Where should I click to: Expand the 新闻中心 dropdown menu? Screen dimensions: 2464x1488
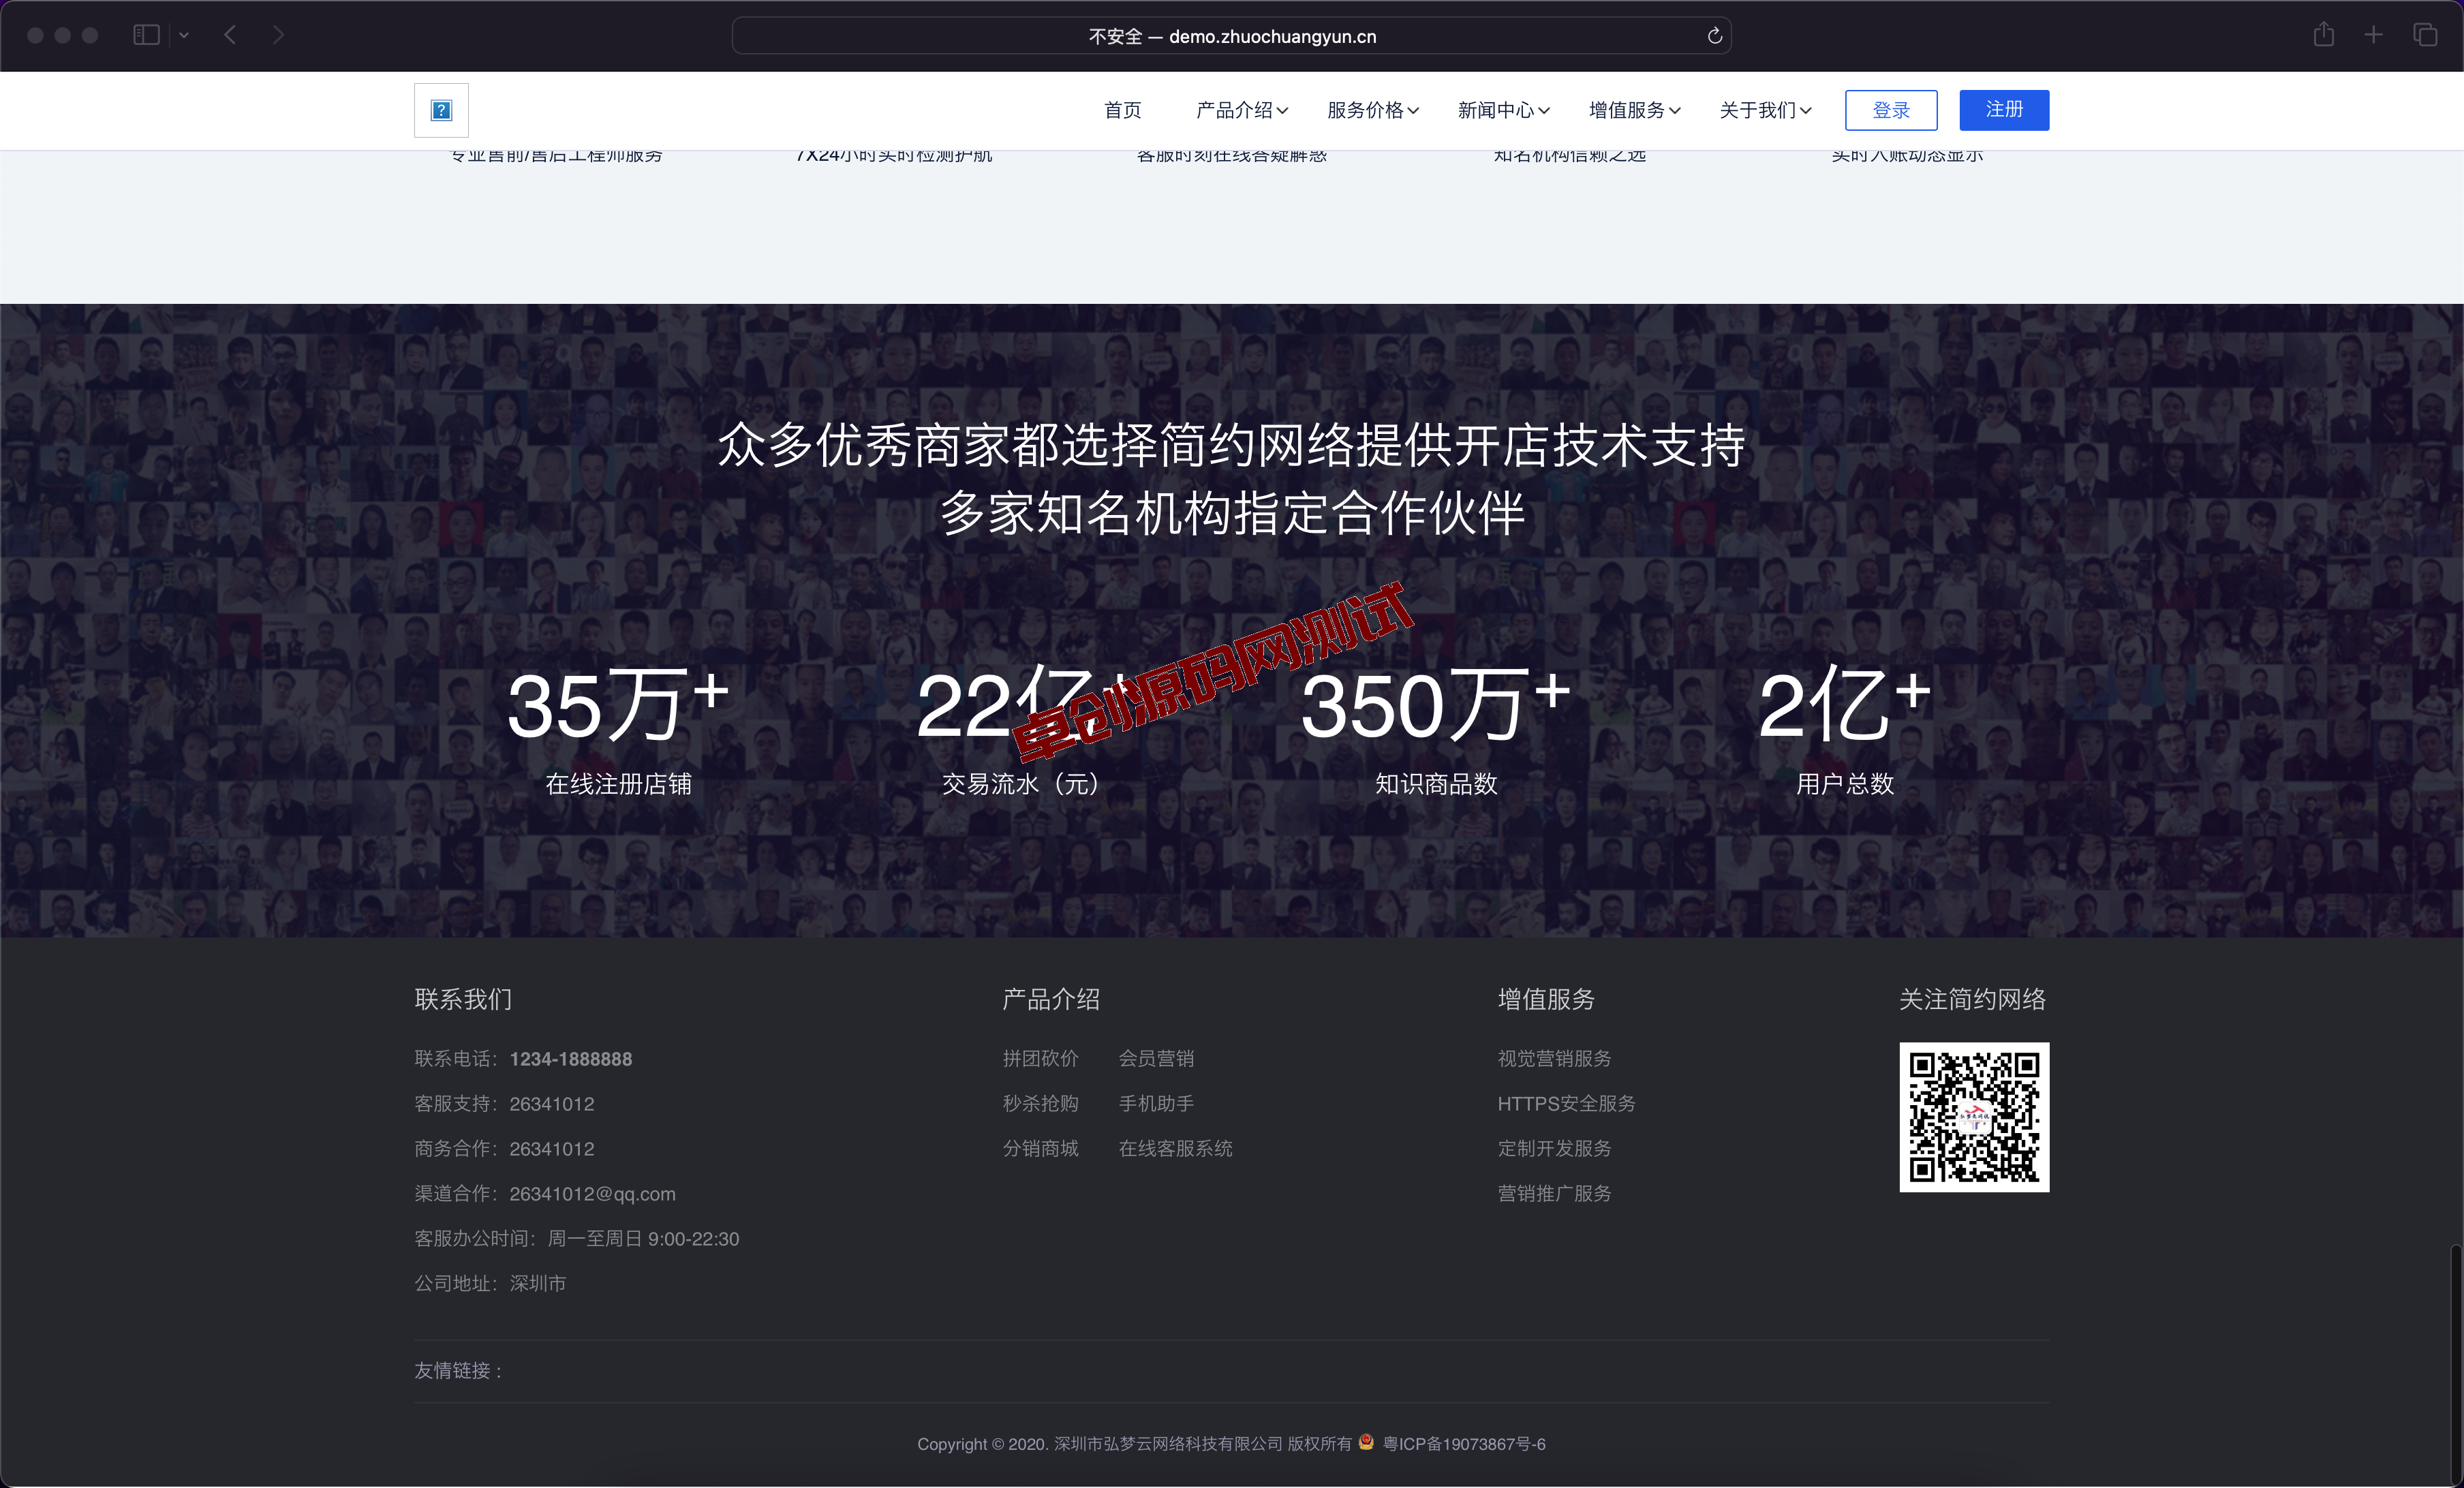pos(1503,110)
